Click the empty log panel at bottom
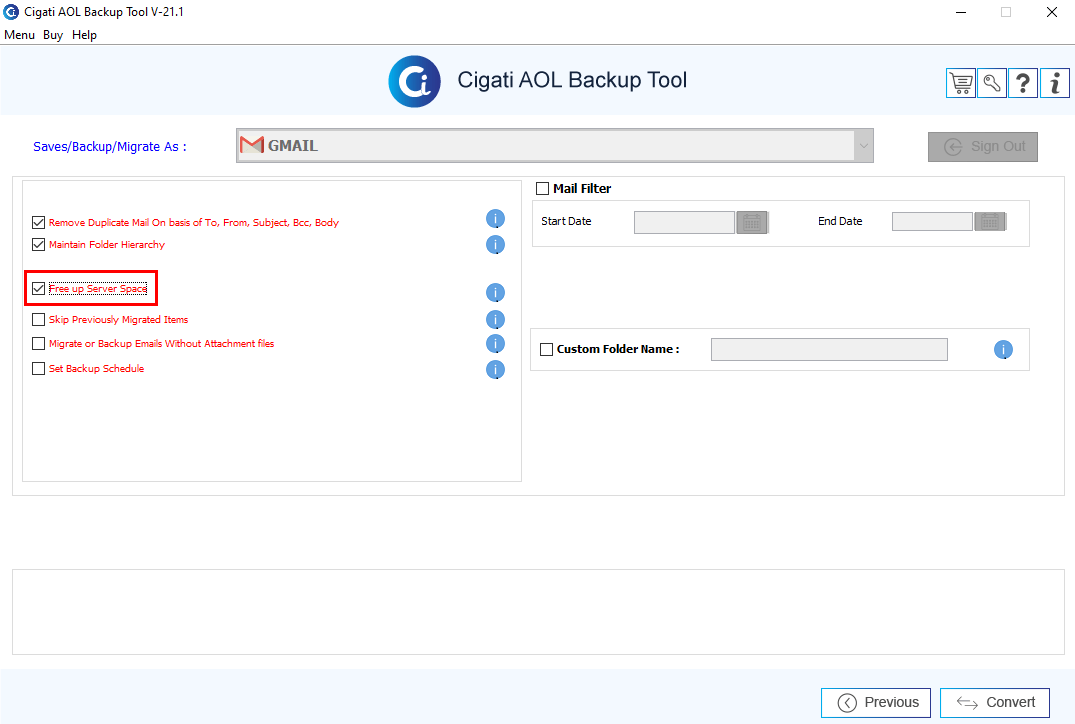 [x=538, y=612]
